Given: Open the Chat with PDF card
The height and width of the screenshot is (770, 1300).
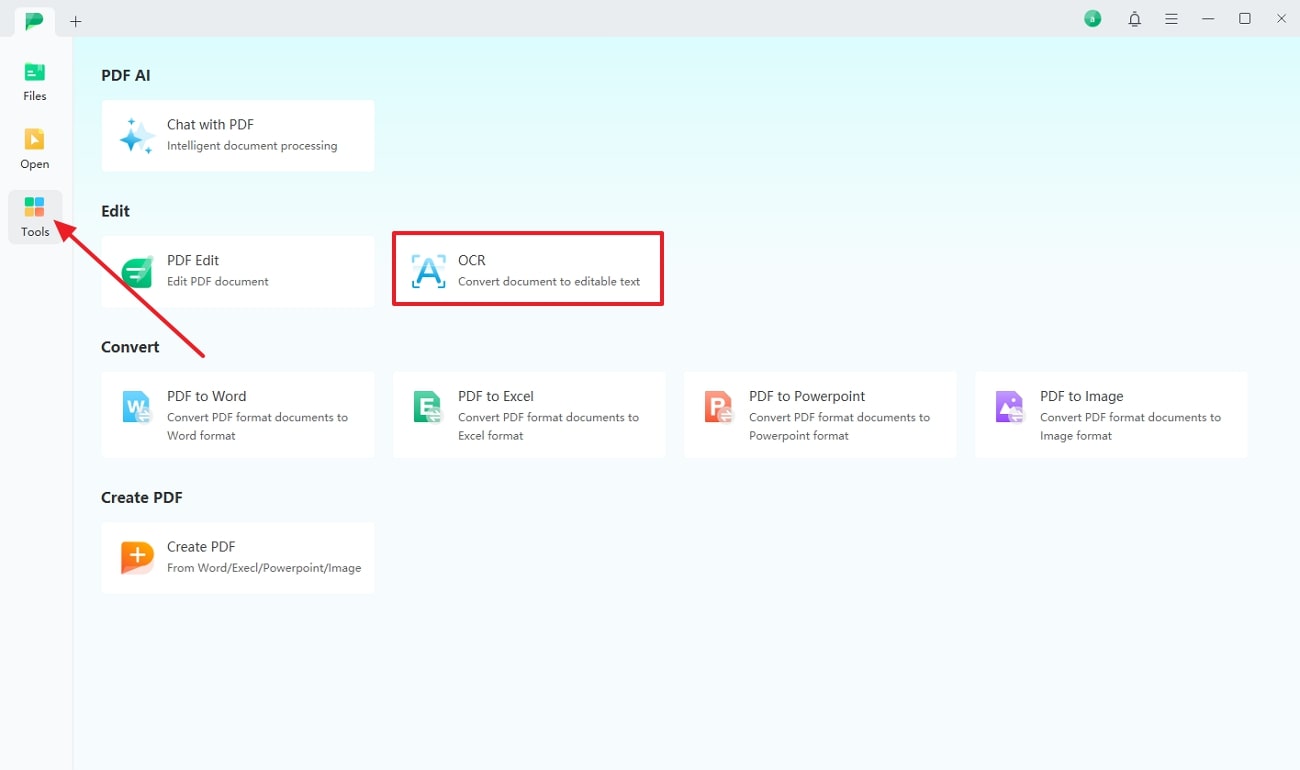Looking at the screenshot, I should (x=238, y=136).
